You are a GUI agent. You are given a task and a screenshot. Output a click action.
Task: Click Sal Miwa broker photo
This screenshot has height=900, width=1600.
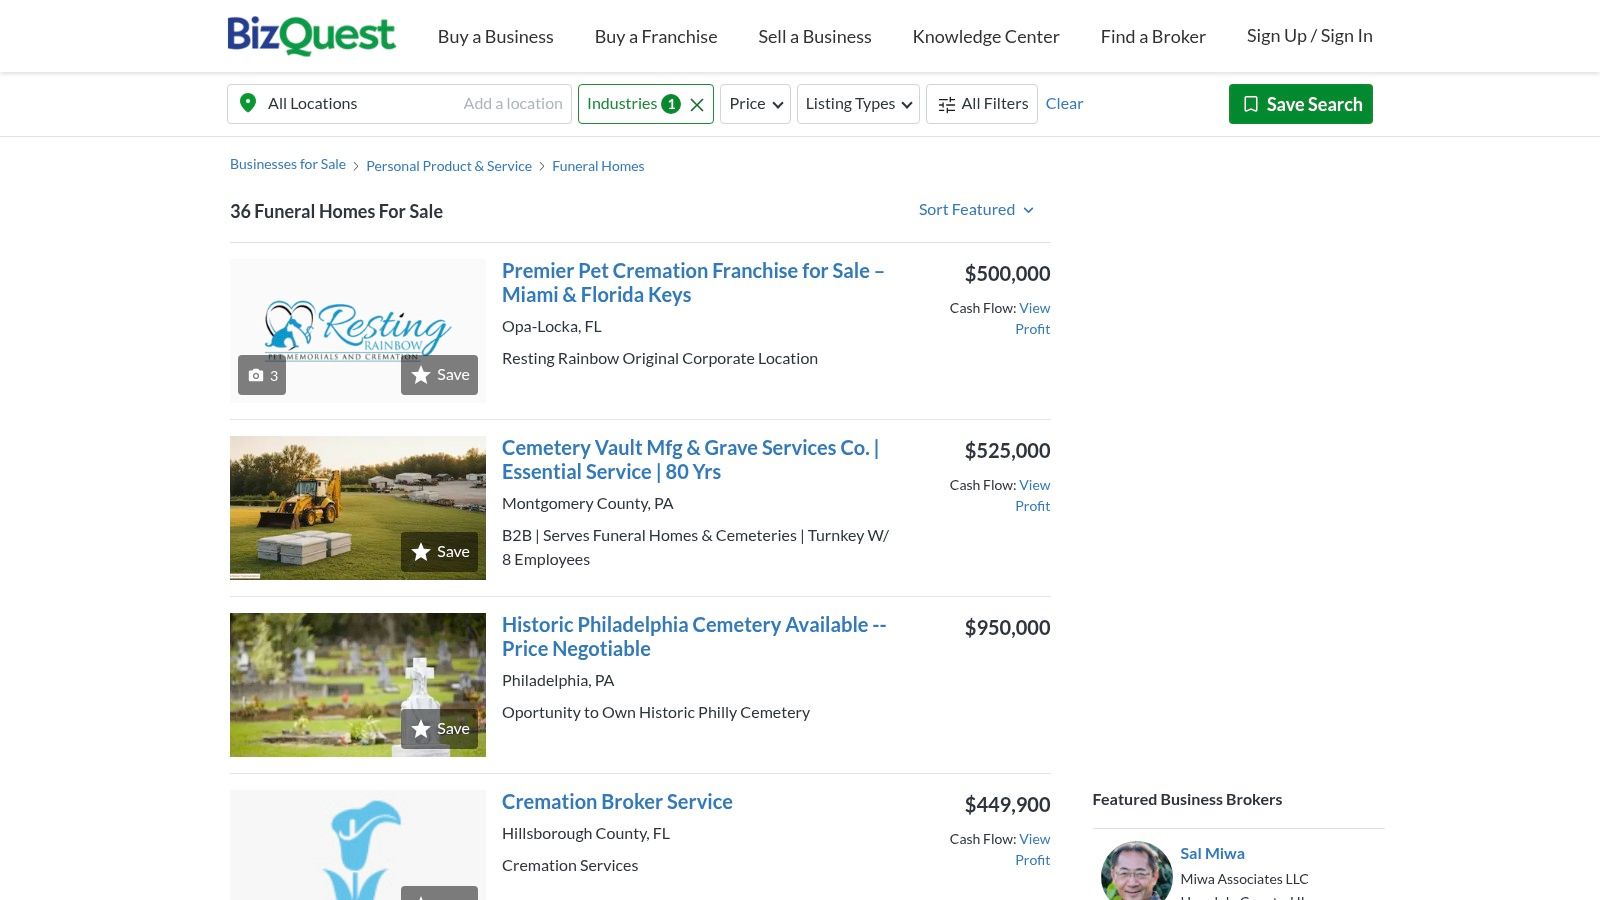pyautogui.click(x=1137, y=872)
